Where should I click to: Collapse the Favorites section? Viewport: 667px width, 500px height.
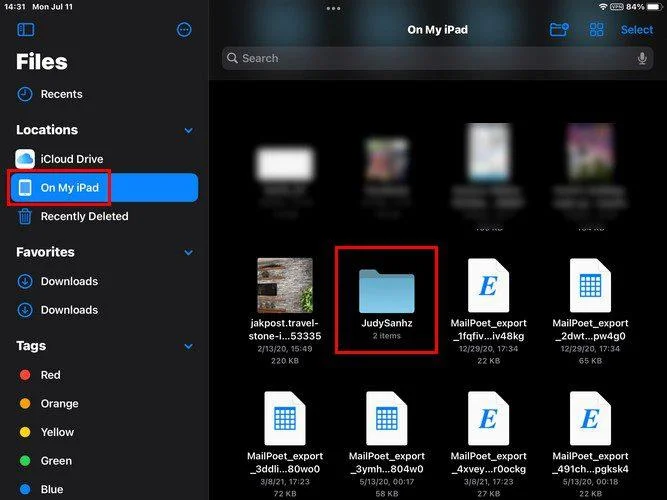click(189, 252)
